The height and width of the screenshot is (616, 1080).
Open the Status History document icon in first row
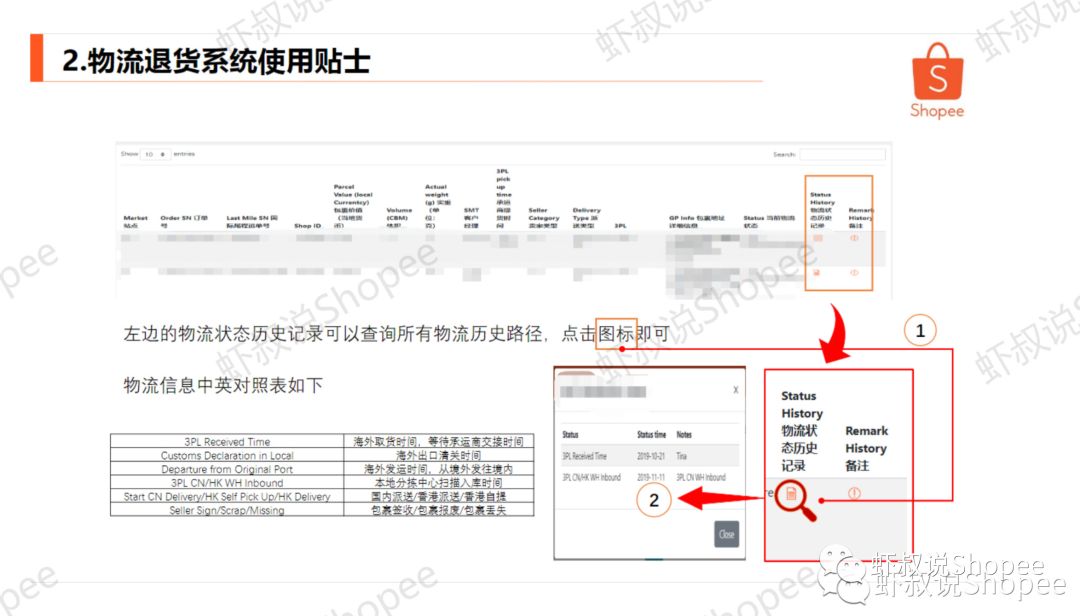pos(816,237)
